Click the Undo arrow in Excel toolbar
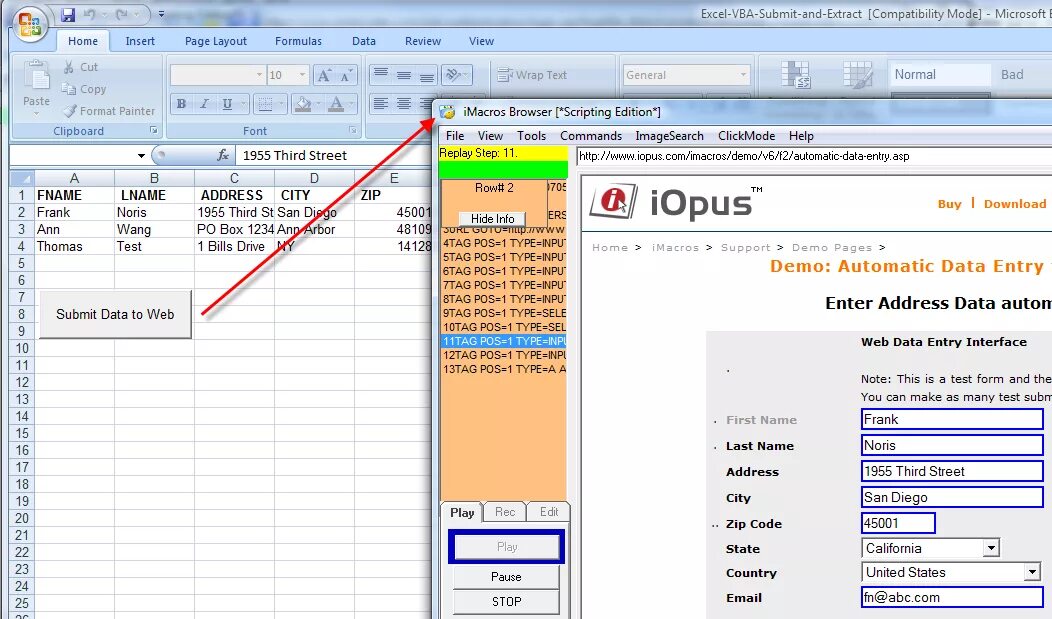This screenshot has height=619, width=1052. click(90, 14)
